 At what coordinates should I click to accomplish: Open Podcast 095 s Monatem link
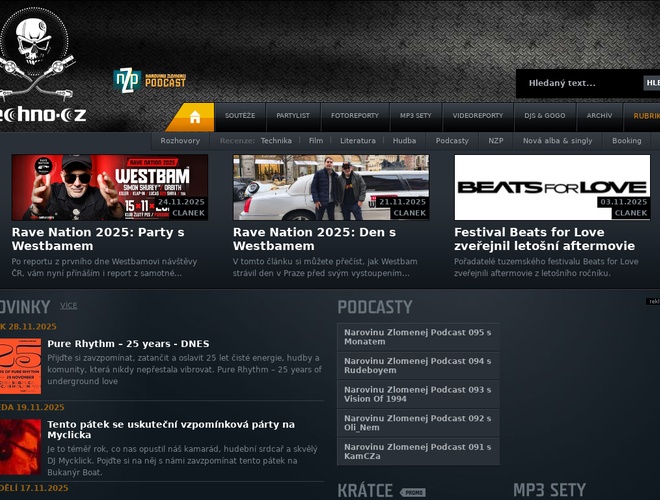418,336
